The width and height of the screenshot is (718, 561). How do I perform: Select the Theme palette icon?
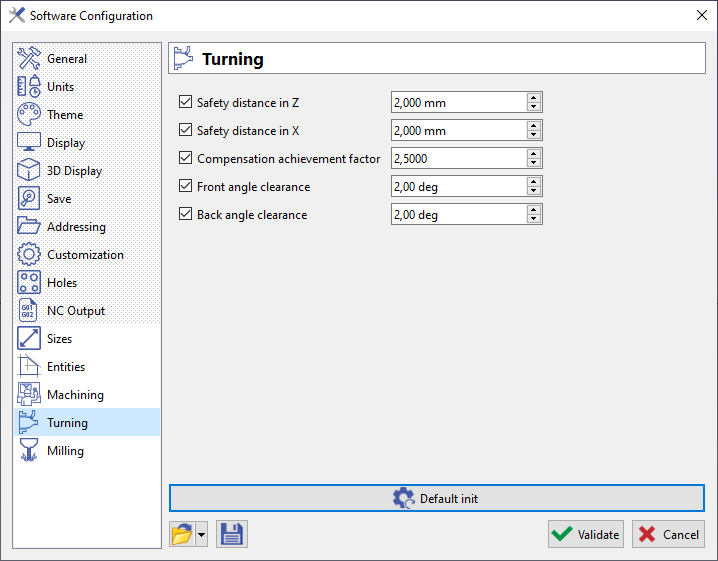(29, 115)
